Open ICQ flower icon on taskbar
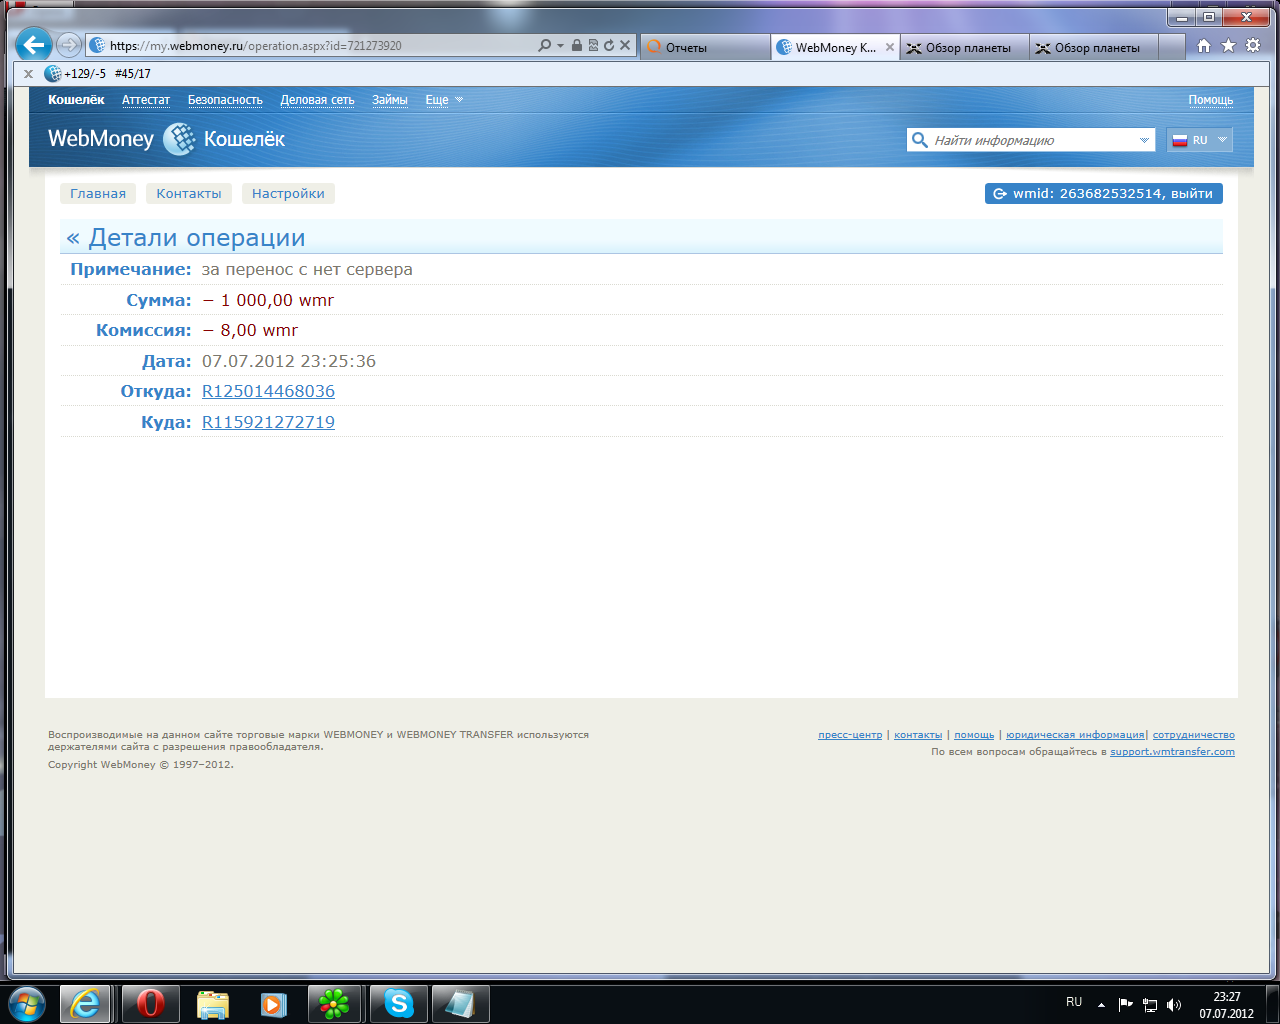This screenshot has height=1024, width=1280. 334,1003
